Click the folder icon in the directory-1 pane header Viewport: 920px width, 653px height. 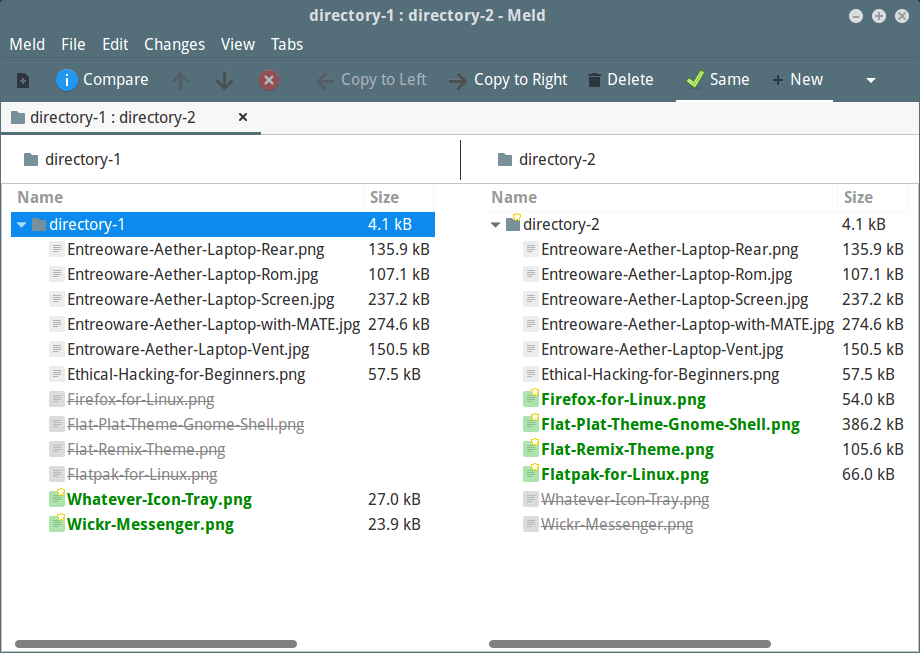pos(31,159)
